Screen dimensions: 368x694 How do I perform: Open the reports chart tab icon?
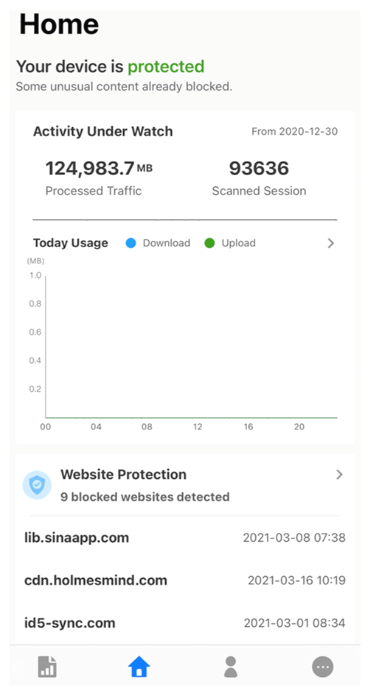point(47,666)
